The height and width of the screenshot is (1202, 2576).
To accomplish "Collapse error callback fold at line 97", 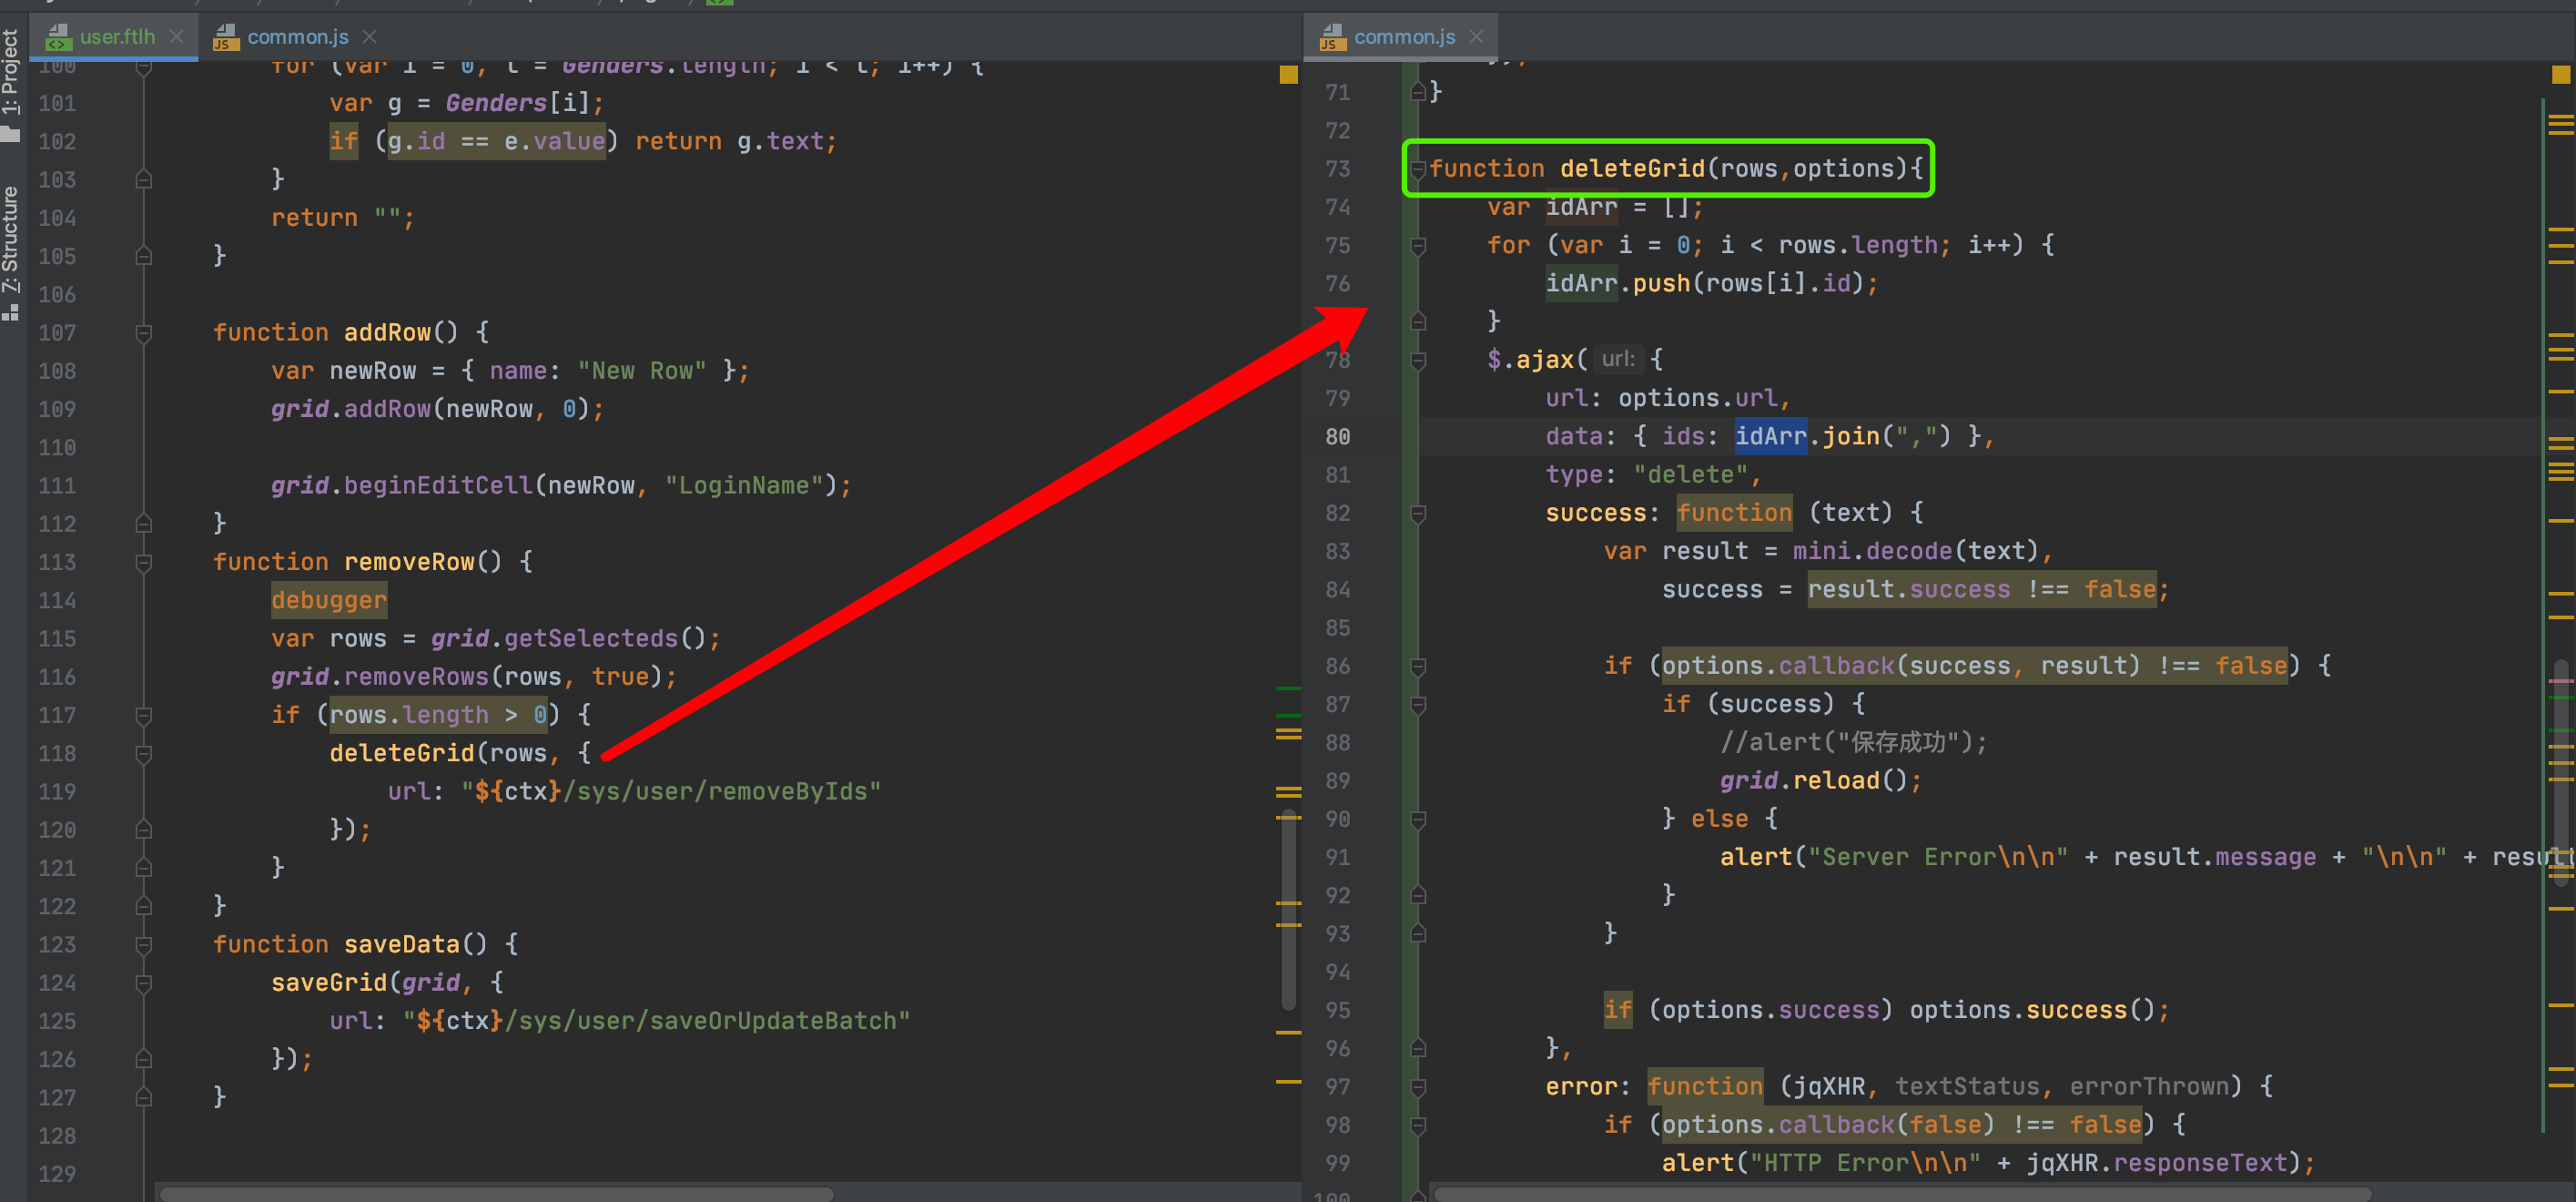I will coord(1417,1087).
